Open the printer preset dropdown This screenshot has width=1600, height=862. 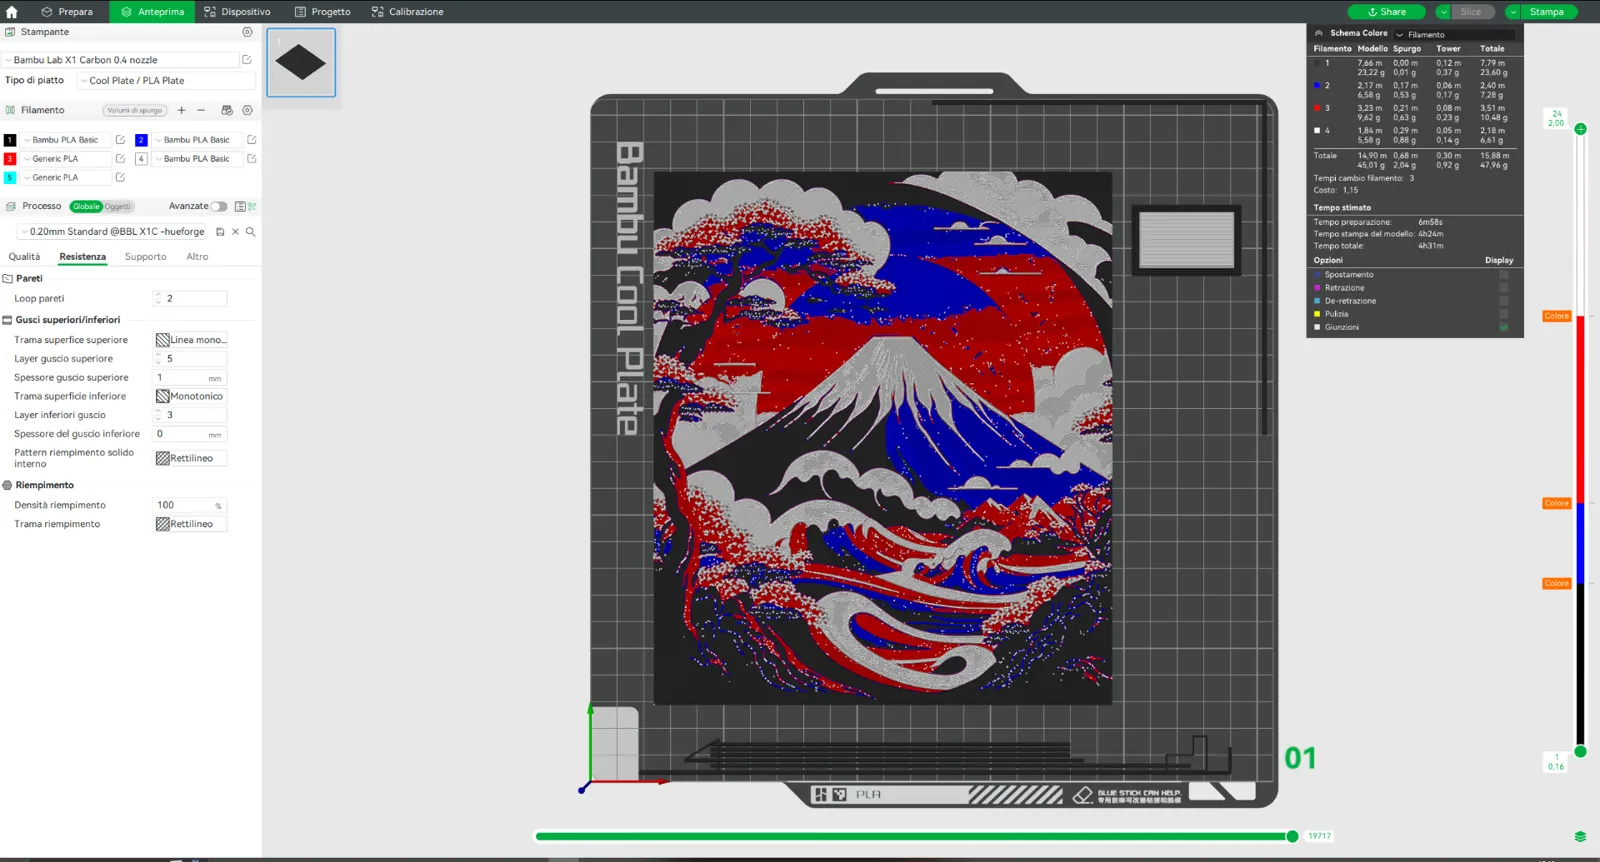coord(121,60)
